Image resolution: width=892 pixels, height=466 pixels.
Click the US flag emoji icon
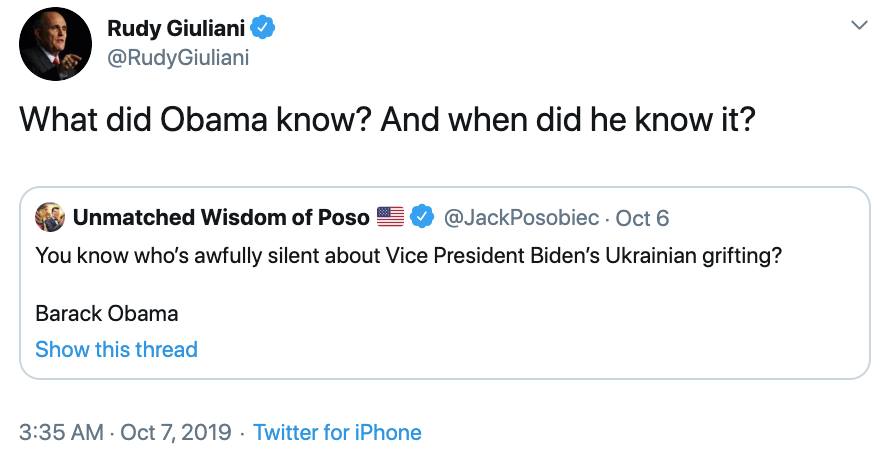coord(390,216)
